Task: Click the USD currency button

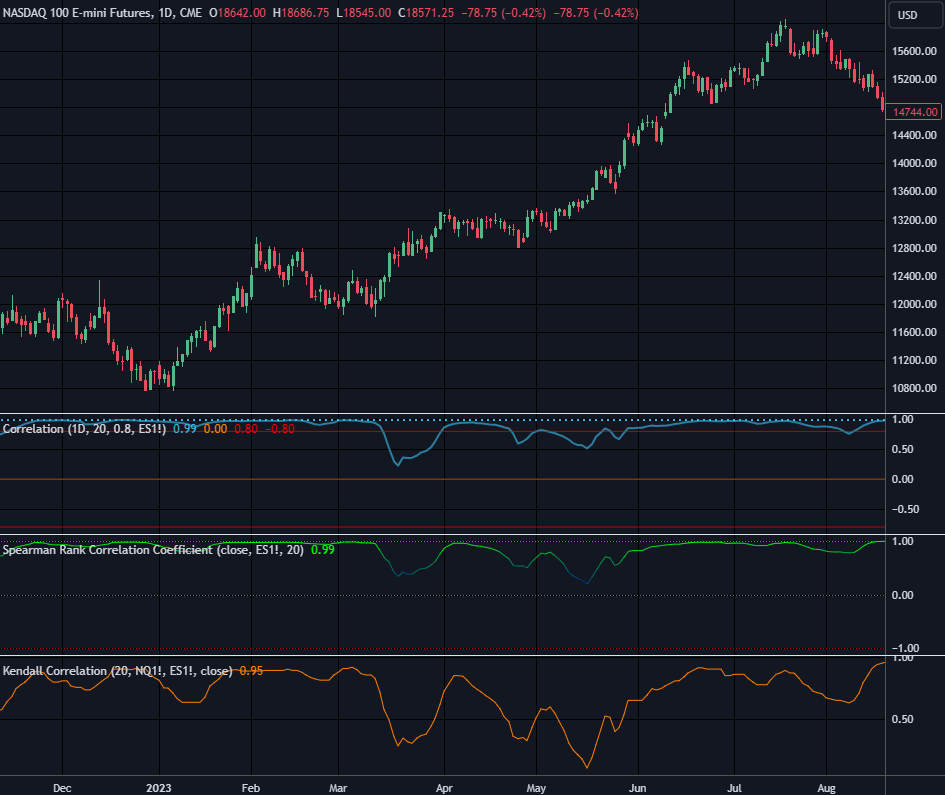Action: (x=915, y=15)
